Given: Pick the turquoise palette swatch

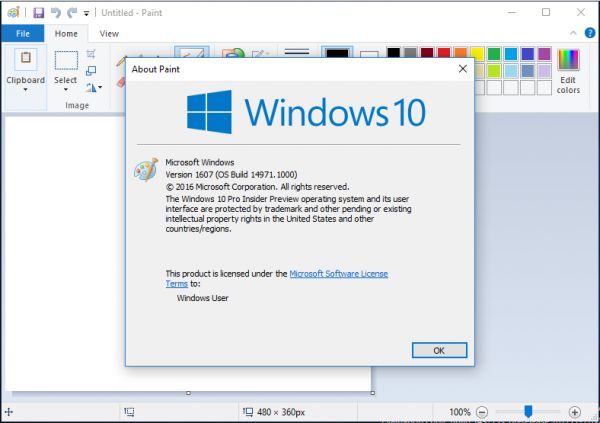Looking at the screenshot, I should point(511,54).
